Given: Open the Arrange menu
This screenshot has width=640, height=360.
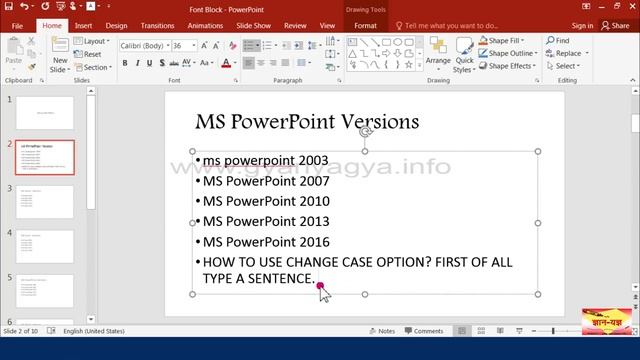Looking at the screenshot, I should pyautogui.click(x=438, y=53).
